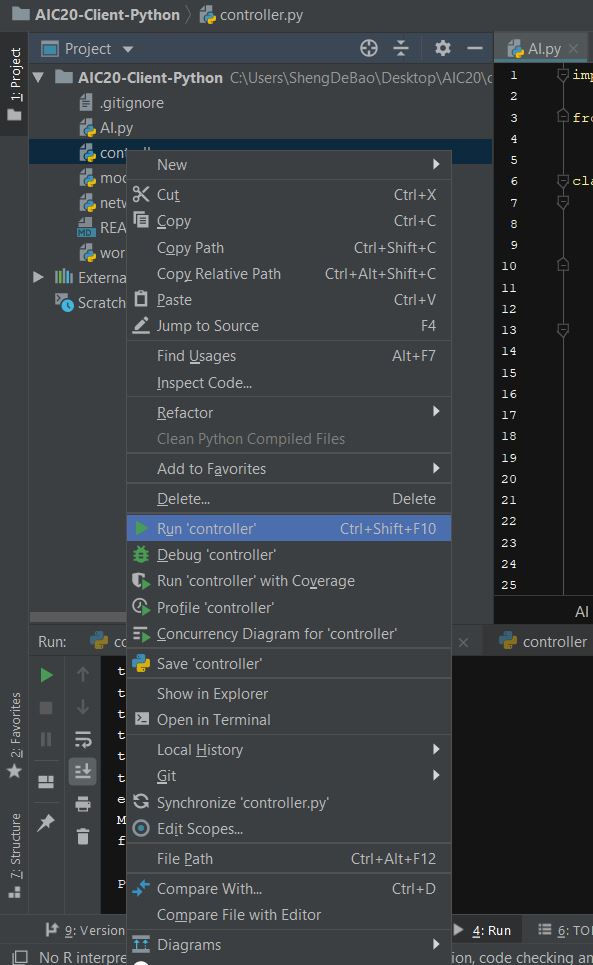Select Compare With...

click(x=289, y=889)
